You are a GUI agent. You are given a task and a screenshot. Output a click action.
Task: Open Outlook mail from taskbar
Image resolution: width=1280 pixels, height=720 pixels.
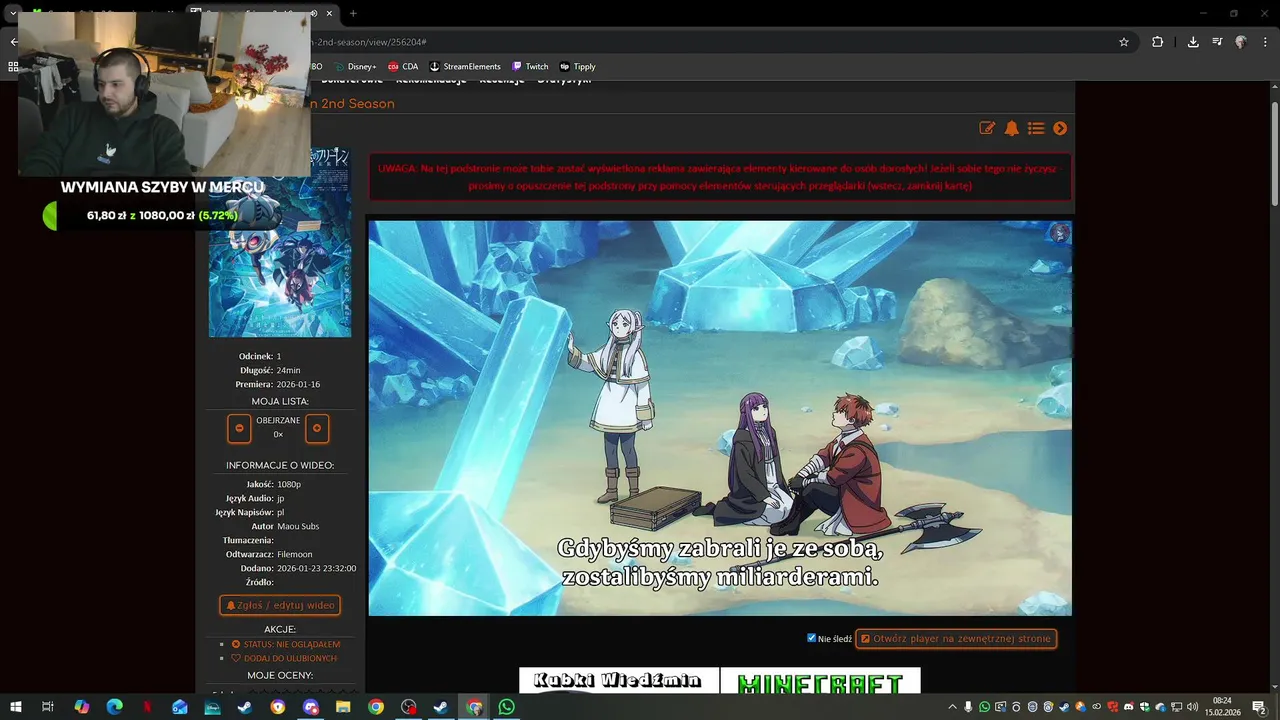[x=179, y=707]
